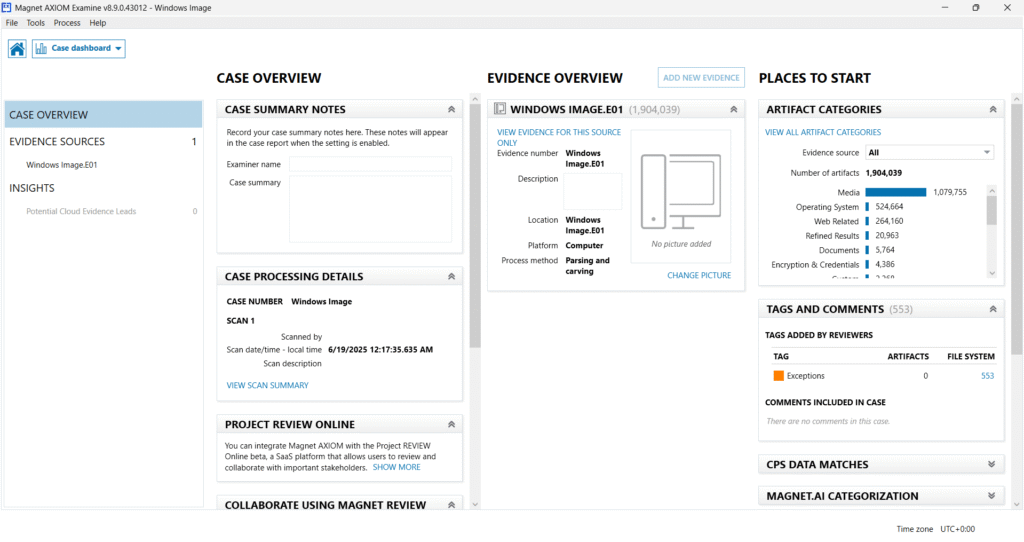The image size is (1024, 542).
Task: Click the Case Overview column scrollbar
Action: click(x=475, y=225)
